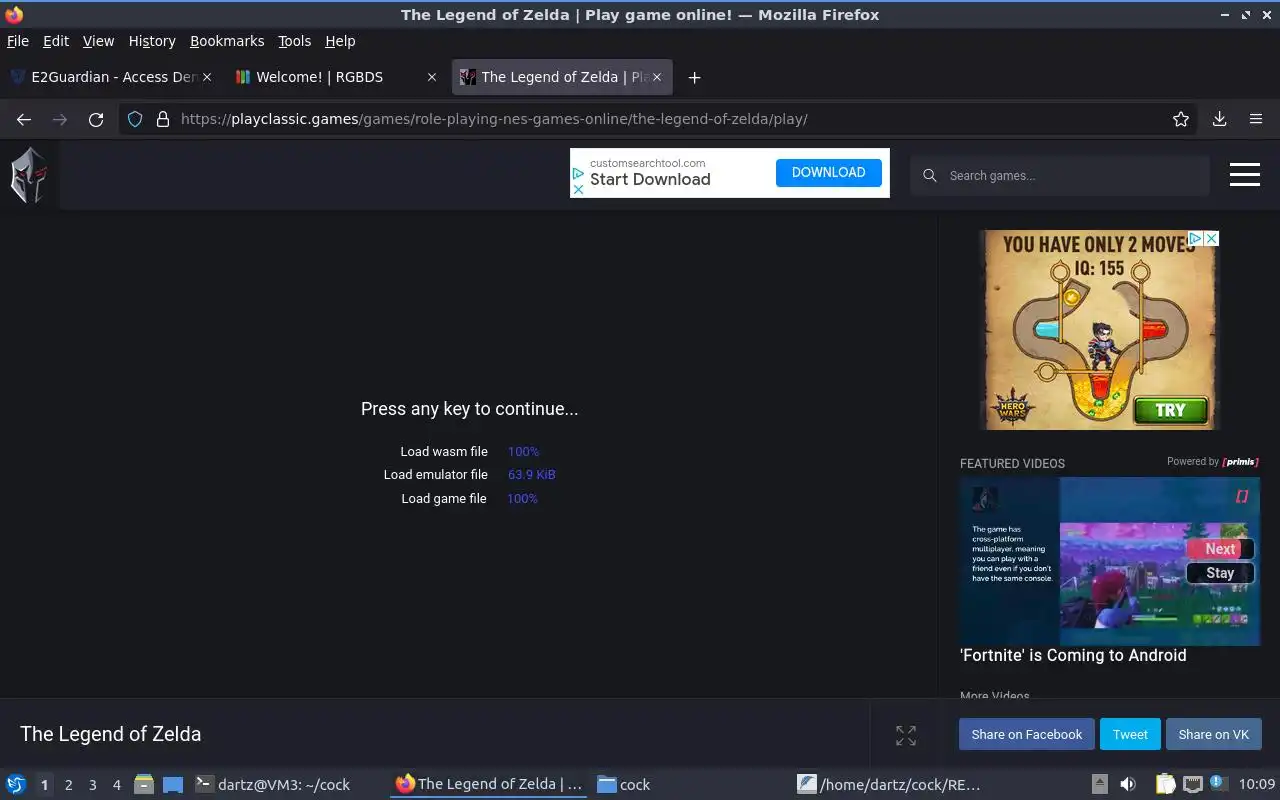Viewport: 1280px width, 800px height.
Task: Click Next in the featured video
Action: 1220,549
